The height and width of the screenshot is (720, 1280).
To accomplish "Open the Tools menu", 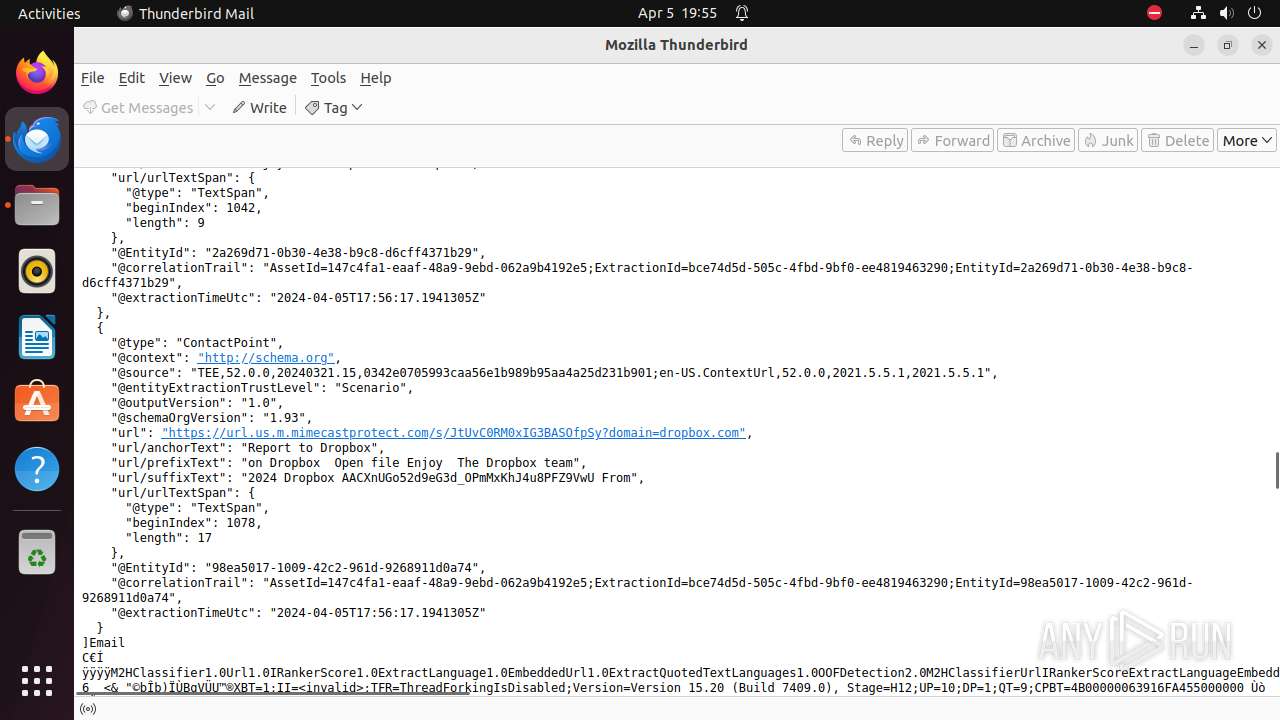I will tap(328, 77).
